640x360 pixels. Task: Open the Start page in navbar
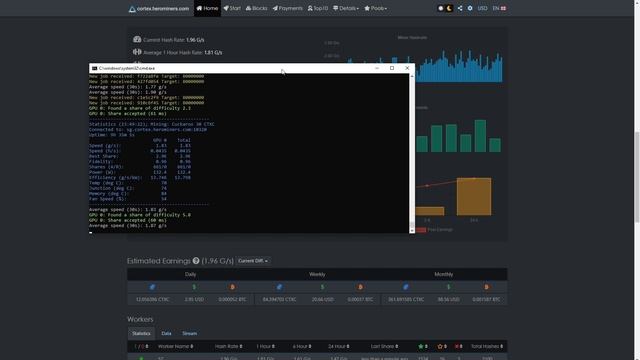(x=232, y=8)
